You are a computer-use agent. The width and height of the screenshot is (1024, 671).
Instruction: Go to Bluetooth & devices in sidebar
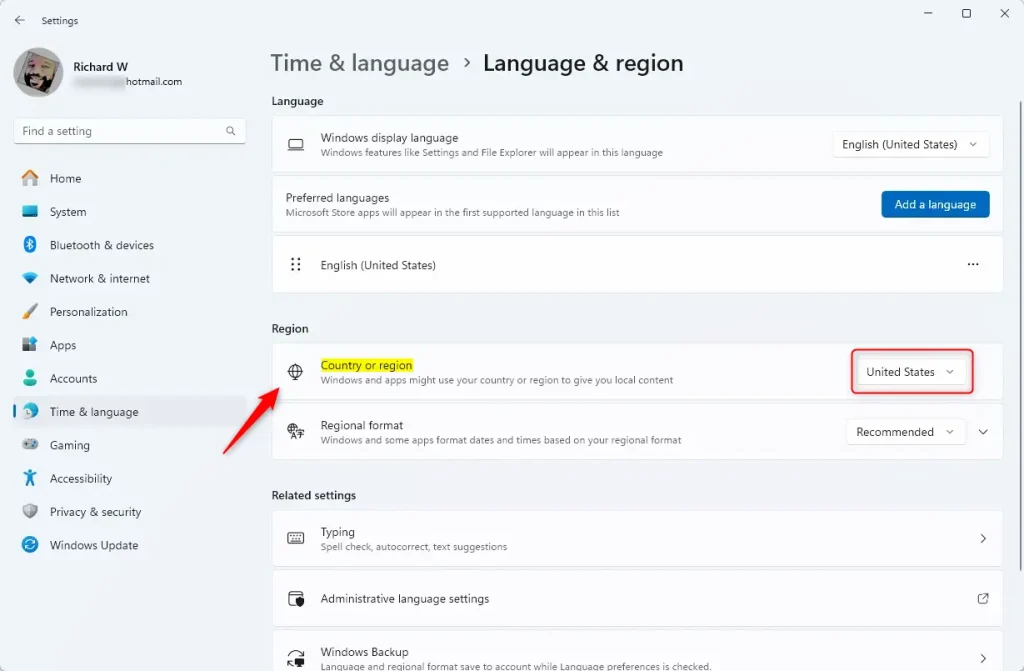click(x=101, y=245)
